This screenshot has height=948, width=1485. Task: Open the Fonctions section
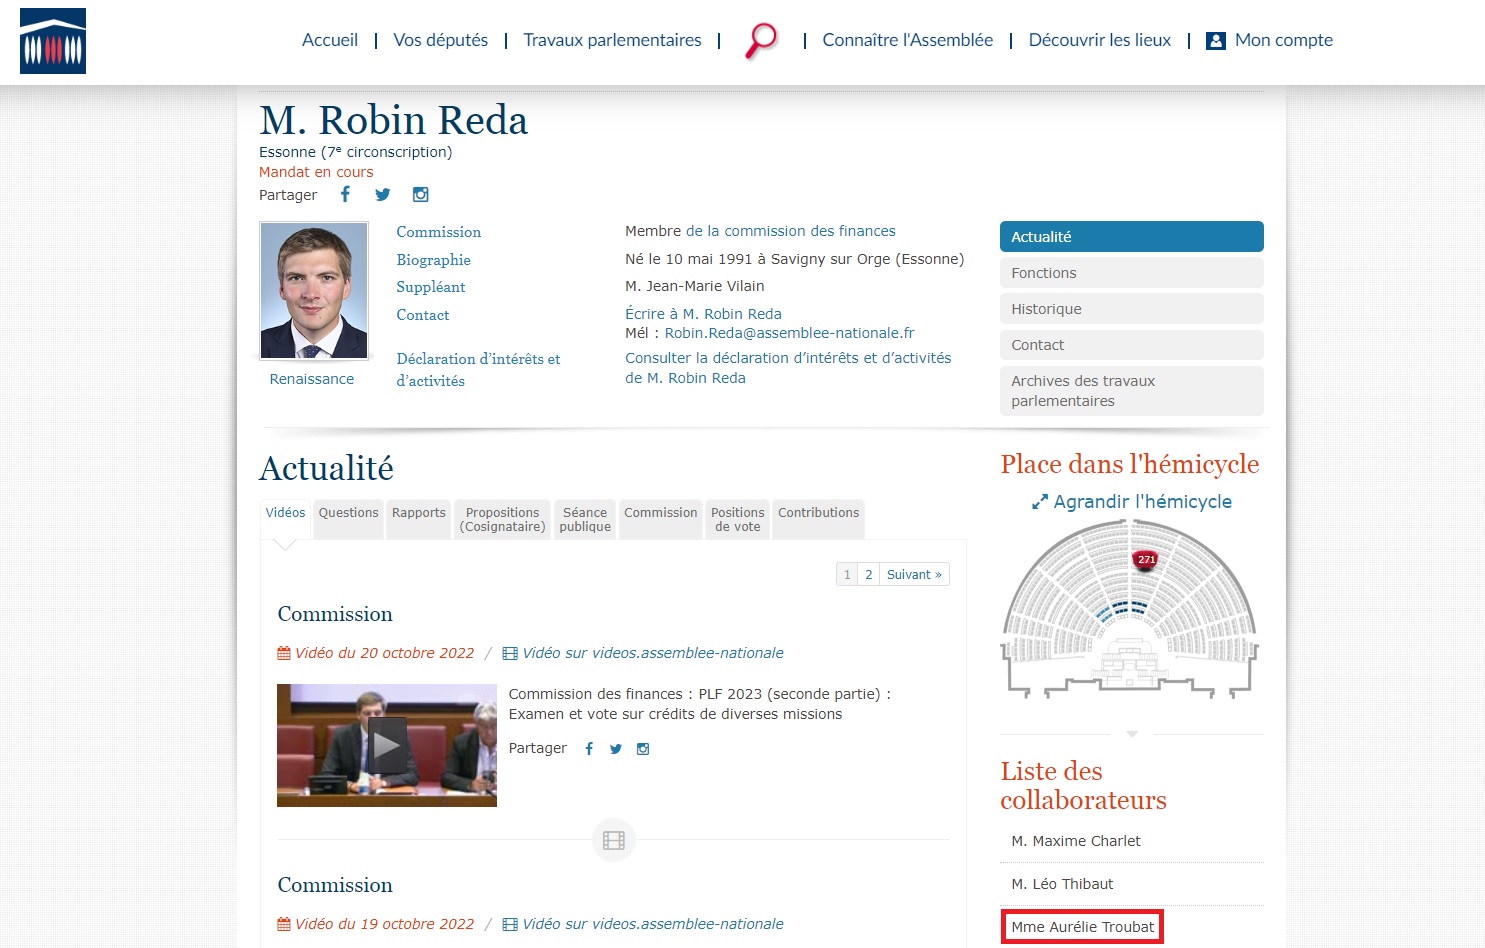[x=1131, y=273]
